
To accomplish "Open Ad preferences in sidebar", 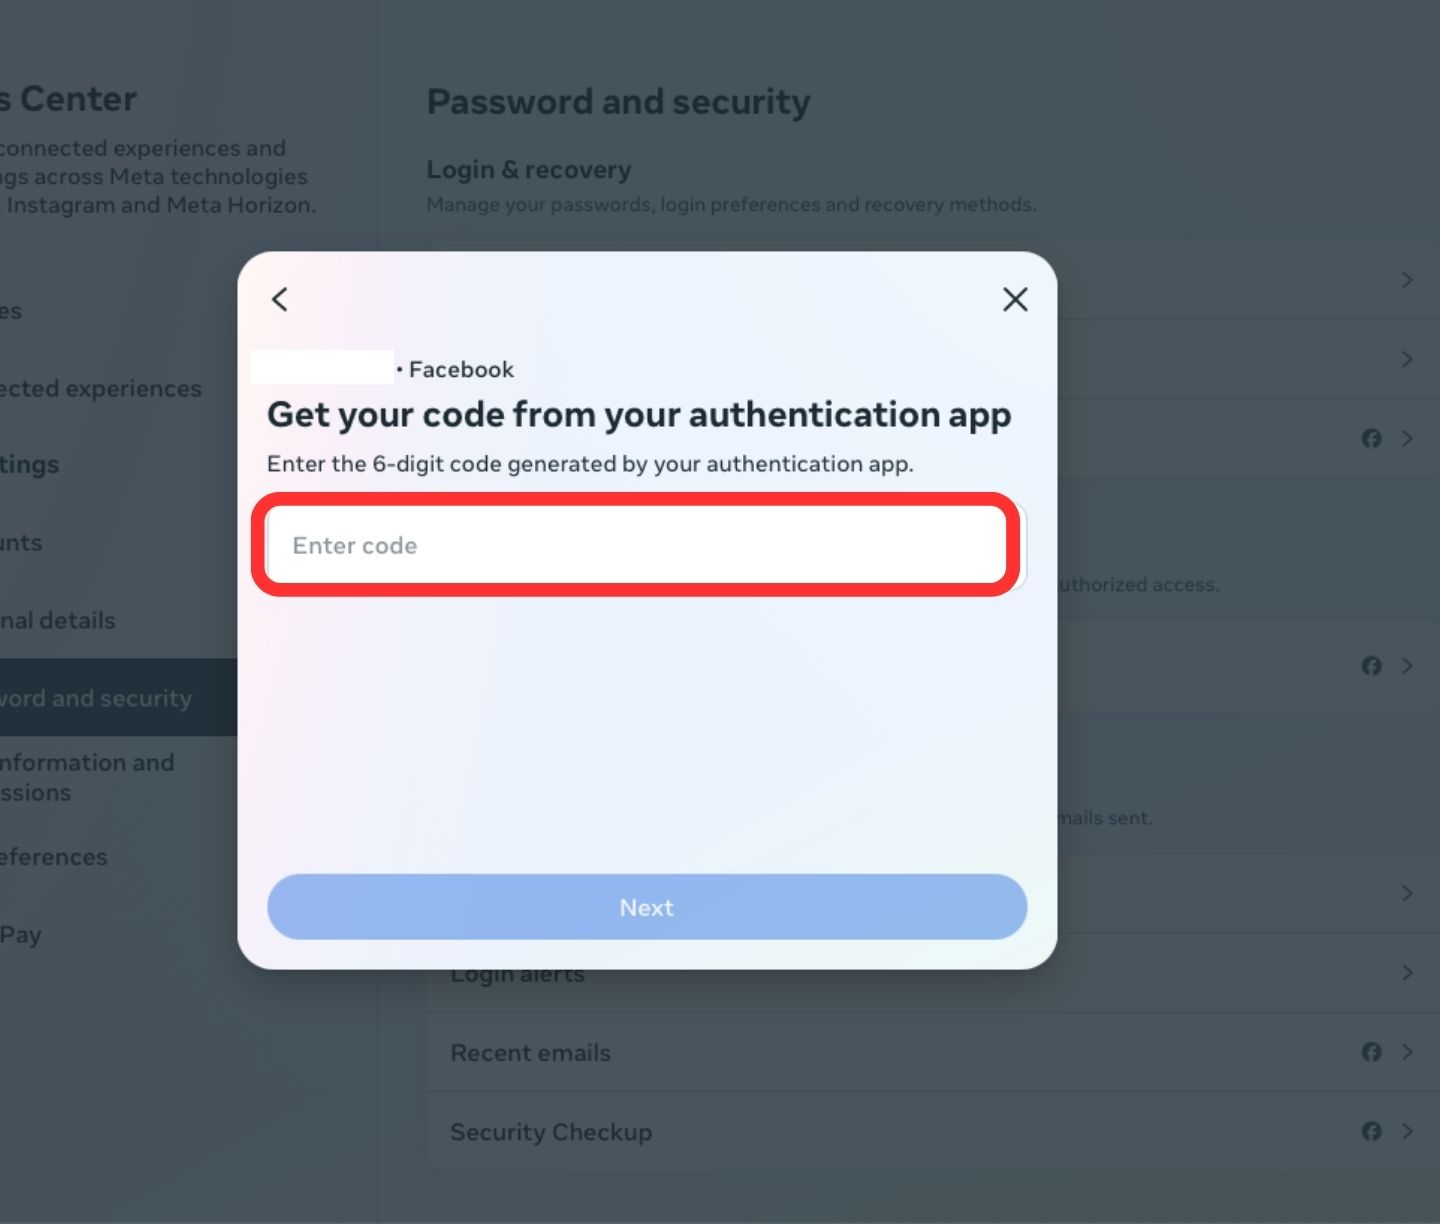I will (54, 857).
